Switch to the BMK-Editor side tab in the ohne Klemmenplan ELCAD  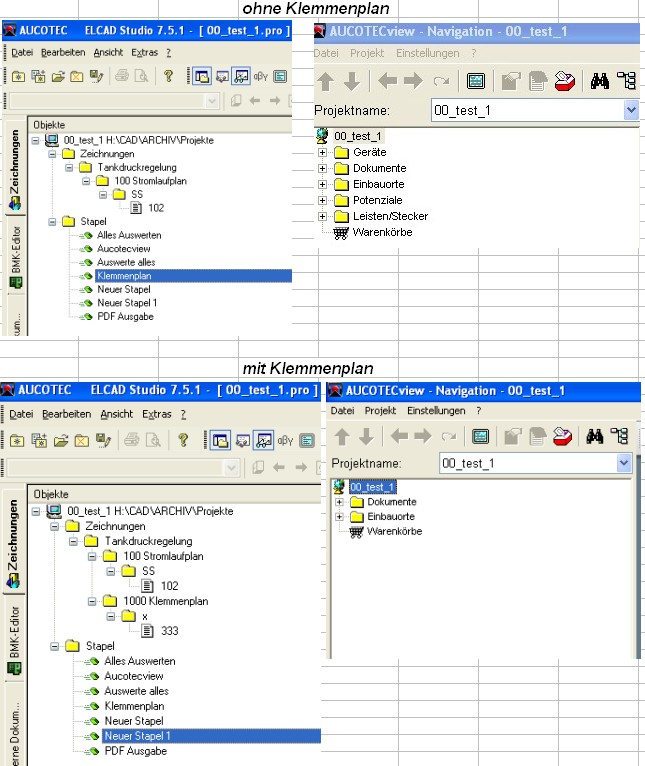click(x=16, y=256)
